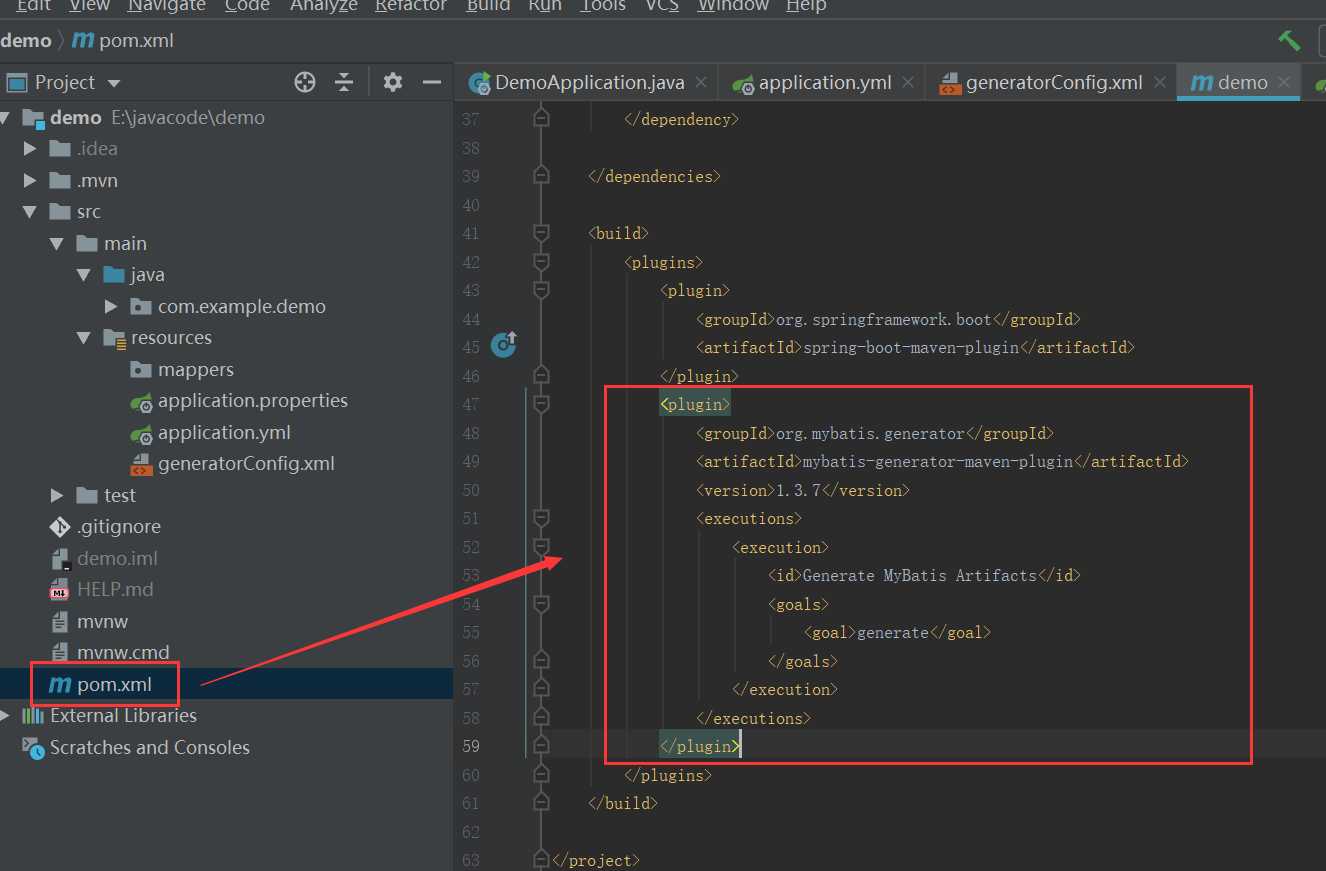Close the demo editor tab

click(1285, 83)
